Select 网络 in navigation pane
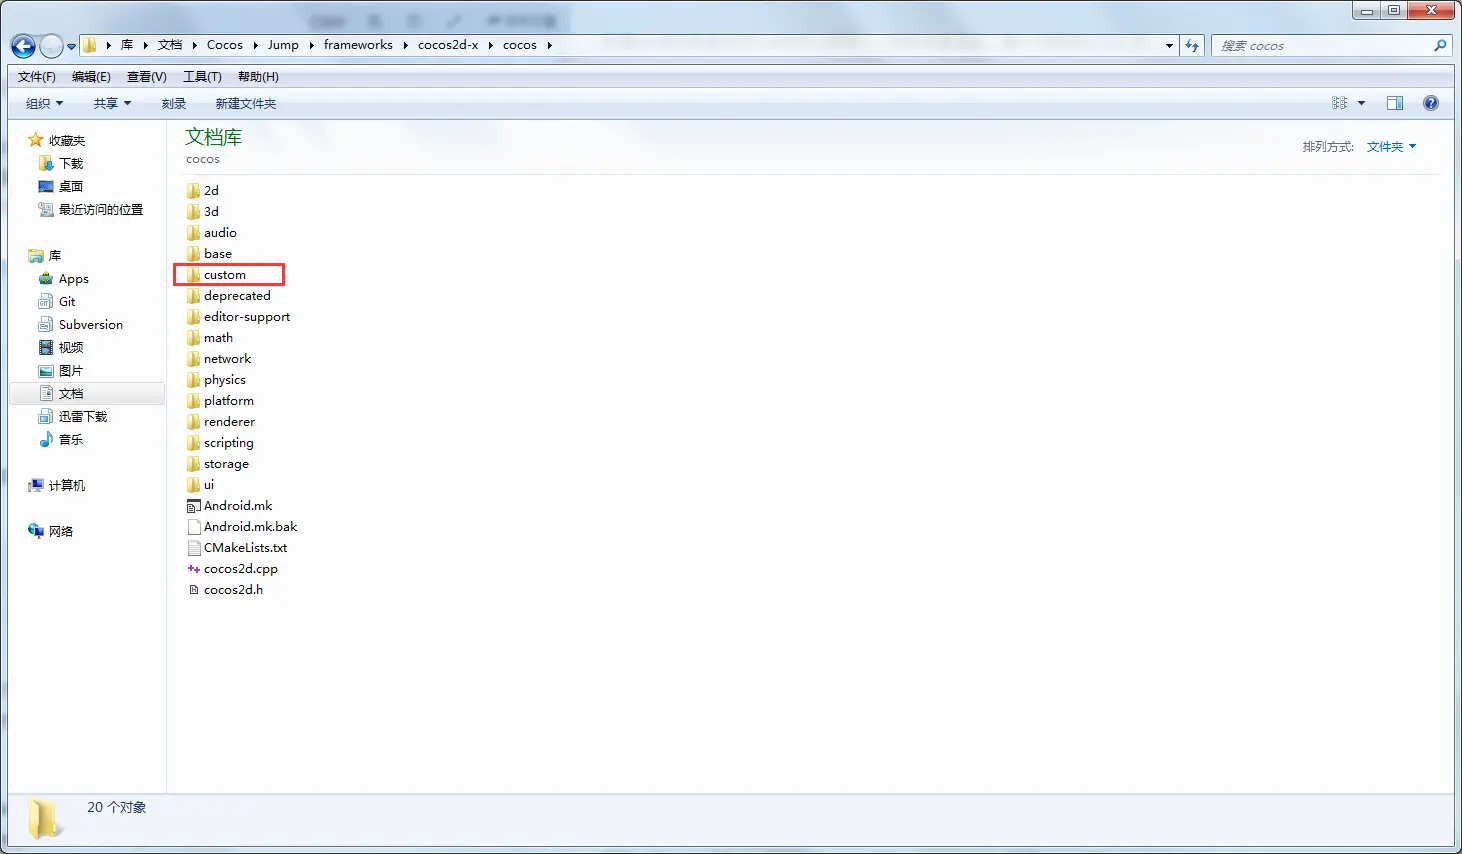Image resolution: width=1462 pixels, height=854 pixels. tap(50, 531)
